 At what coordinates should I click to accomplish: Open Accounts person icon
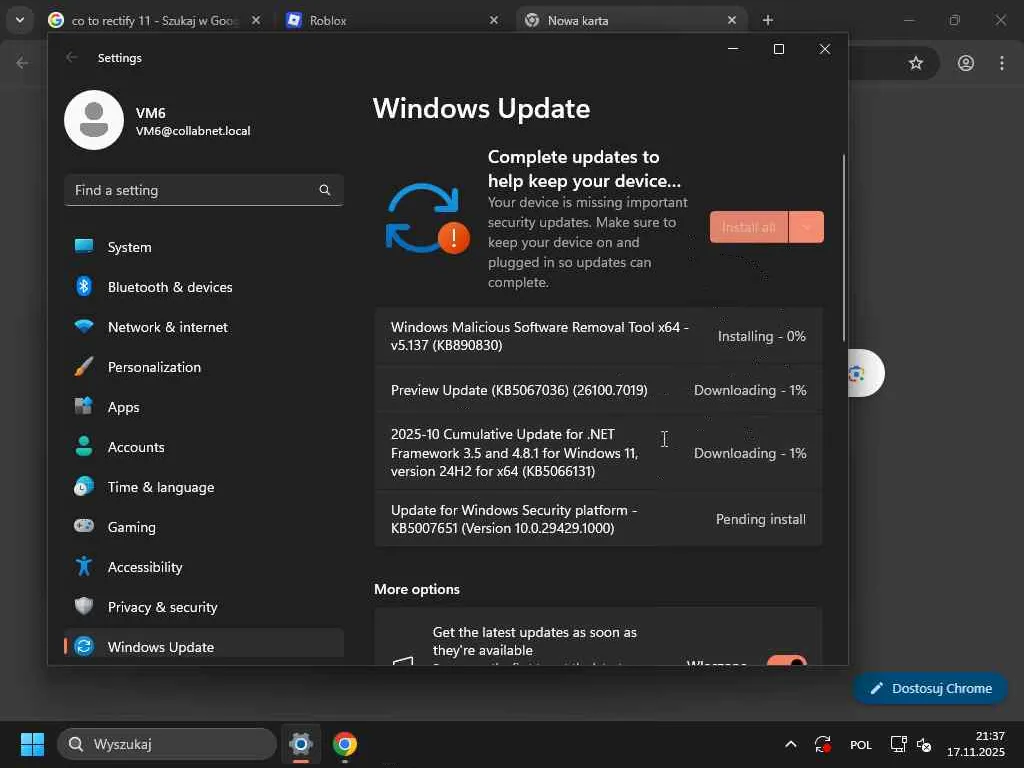point(84,446)
